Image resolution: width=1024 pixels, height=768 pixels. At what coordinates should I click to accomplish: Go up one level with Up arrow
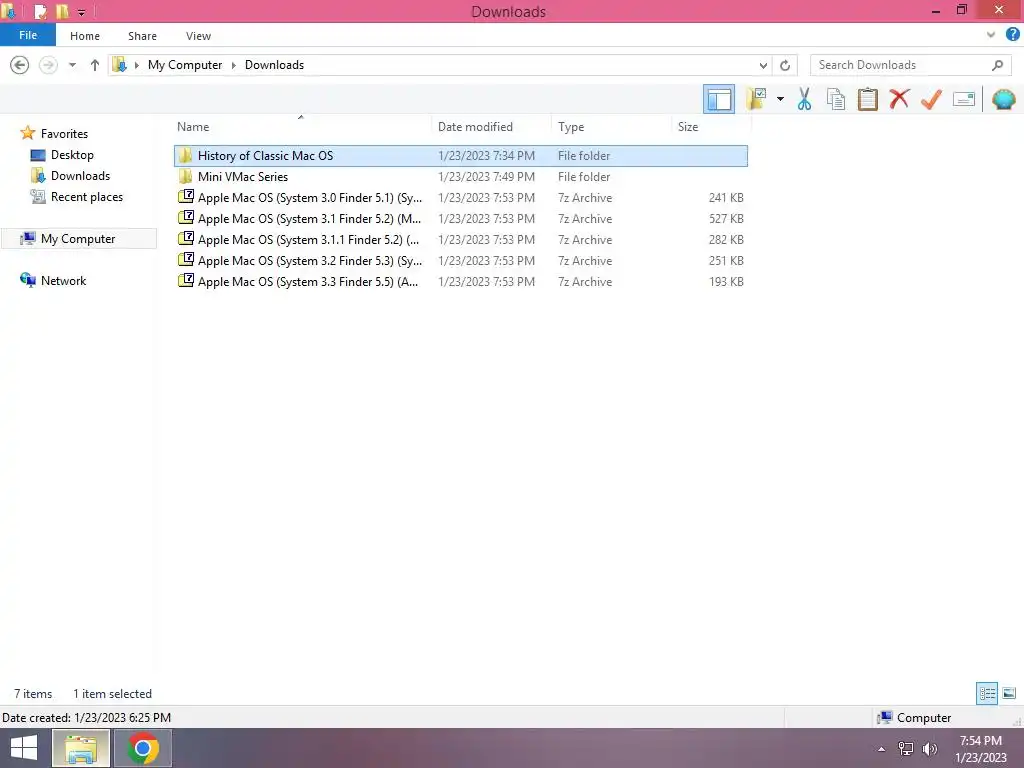tap(95, 65)
